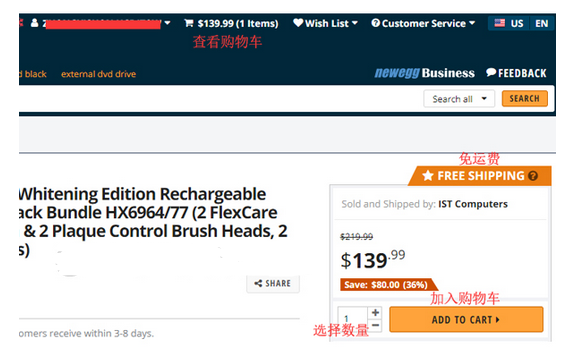Click the share icon next to SHARE
This screenshot has height=363, width=566.
[258, 283]
